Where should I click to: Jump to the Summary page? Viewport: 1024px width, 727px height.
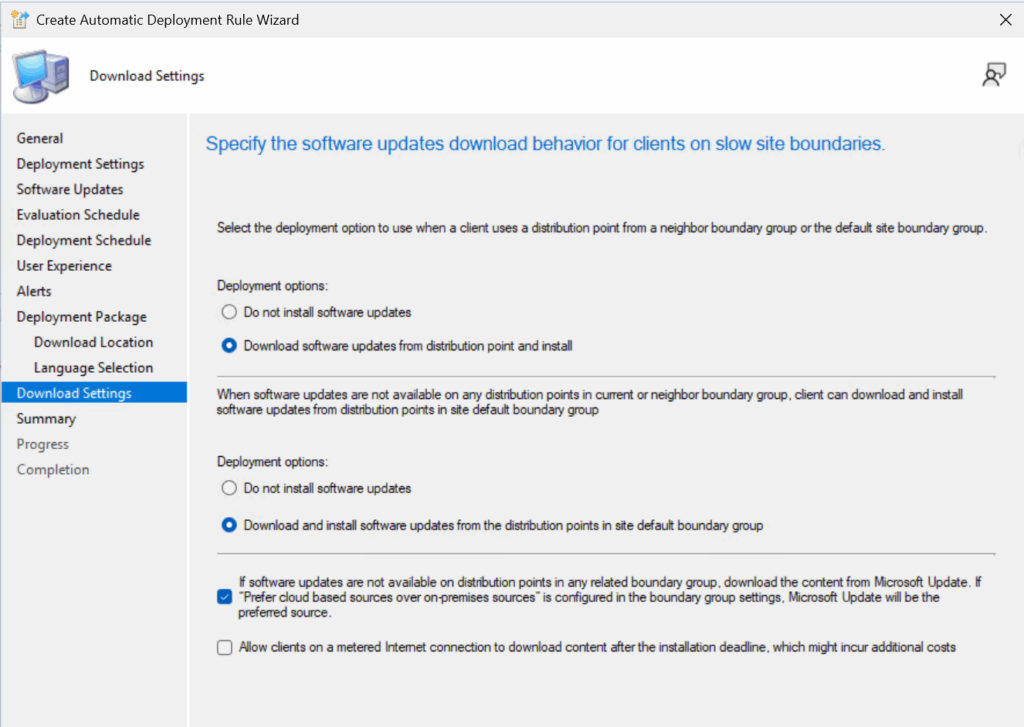click(x=46, y=419)
